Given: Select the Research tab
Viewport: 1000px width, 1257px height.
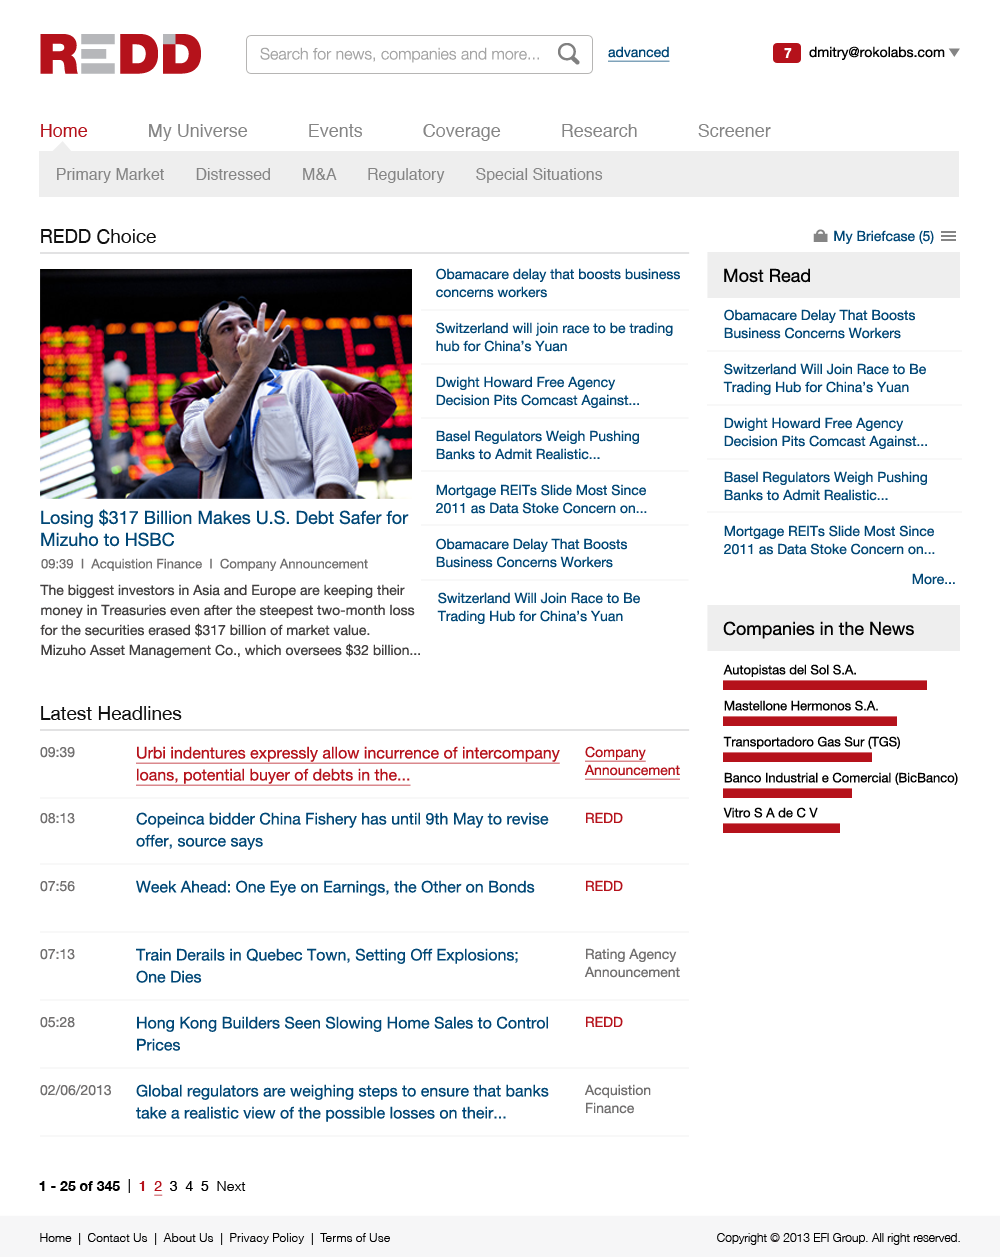Looking at the screenshot, I should (599, 131).
